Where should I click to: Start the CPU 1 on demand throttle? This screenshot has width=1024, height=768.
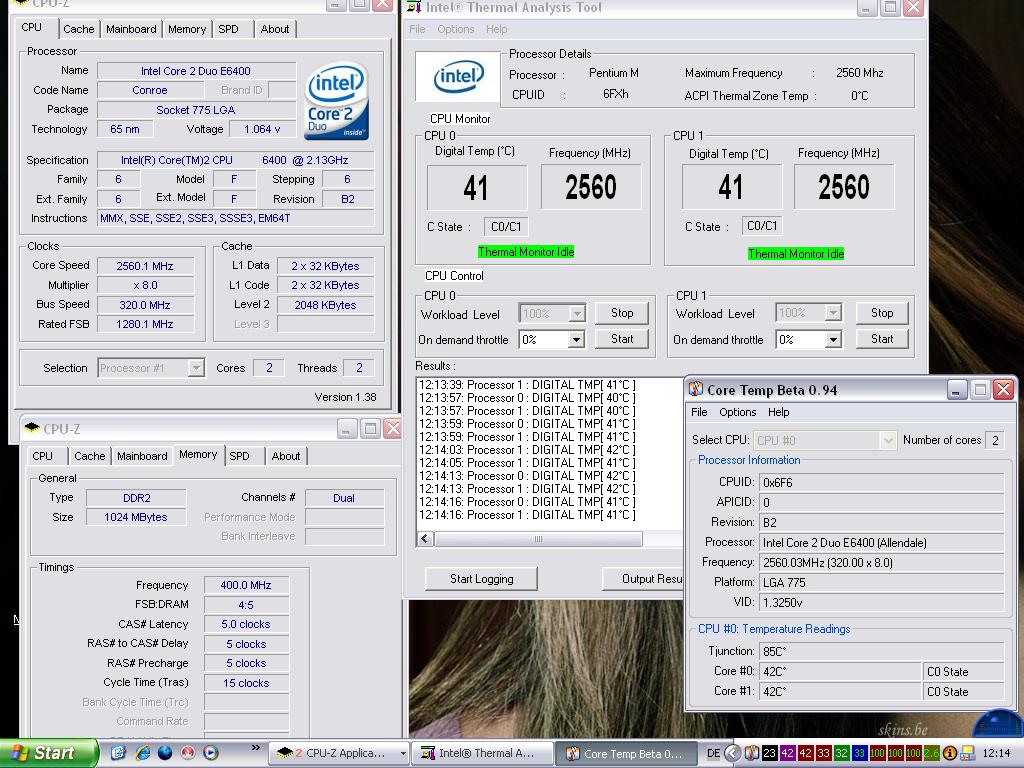click(882, 339)
